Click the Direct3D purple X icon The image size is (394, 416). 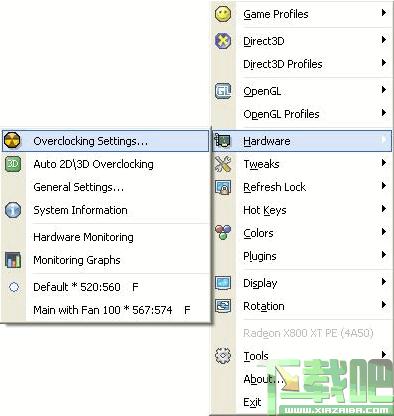(x=223, y=41)
